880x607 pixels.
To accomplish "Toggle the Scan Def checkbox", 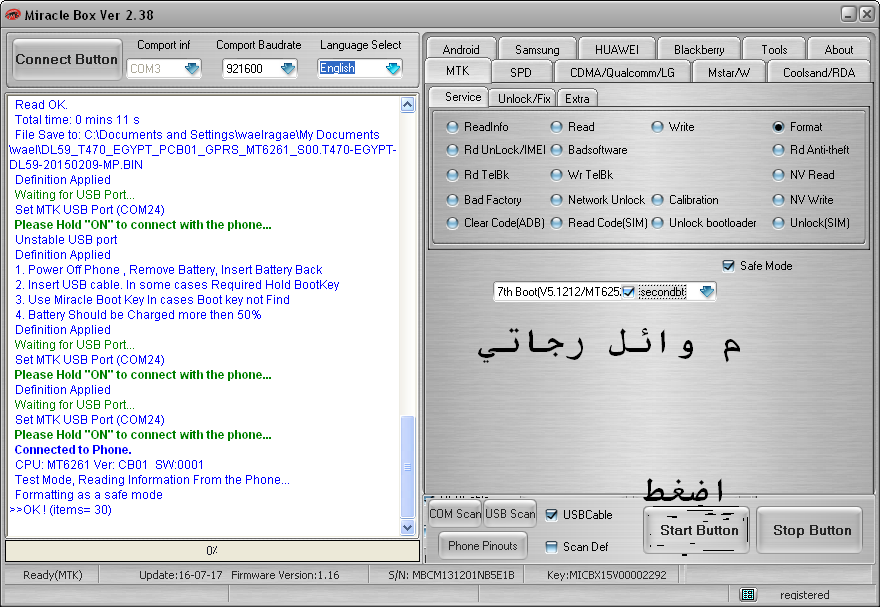I will pos(552,547).
